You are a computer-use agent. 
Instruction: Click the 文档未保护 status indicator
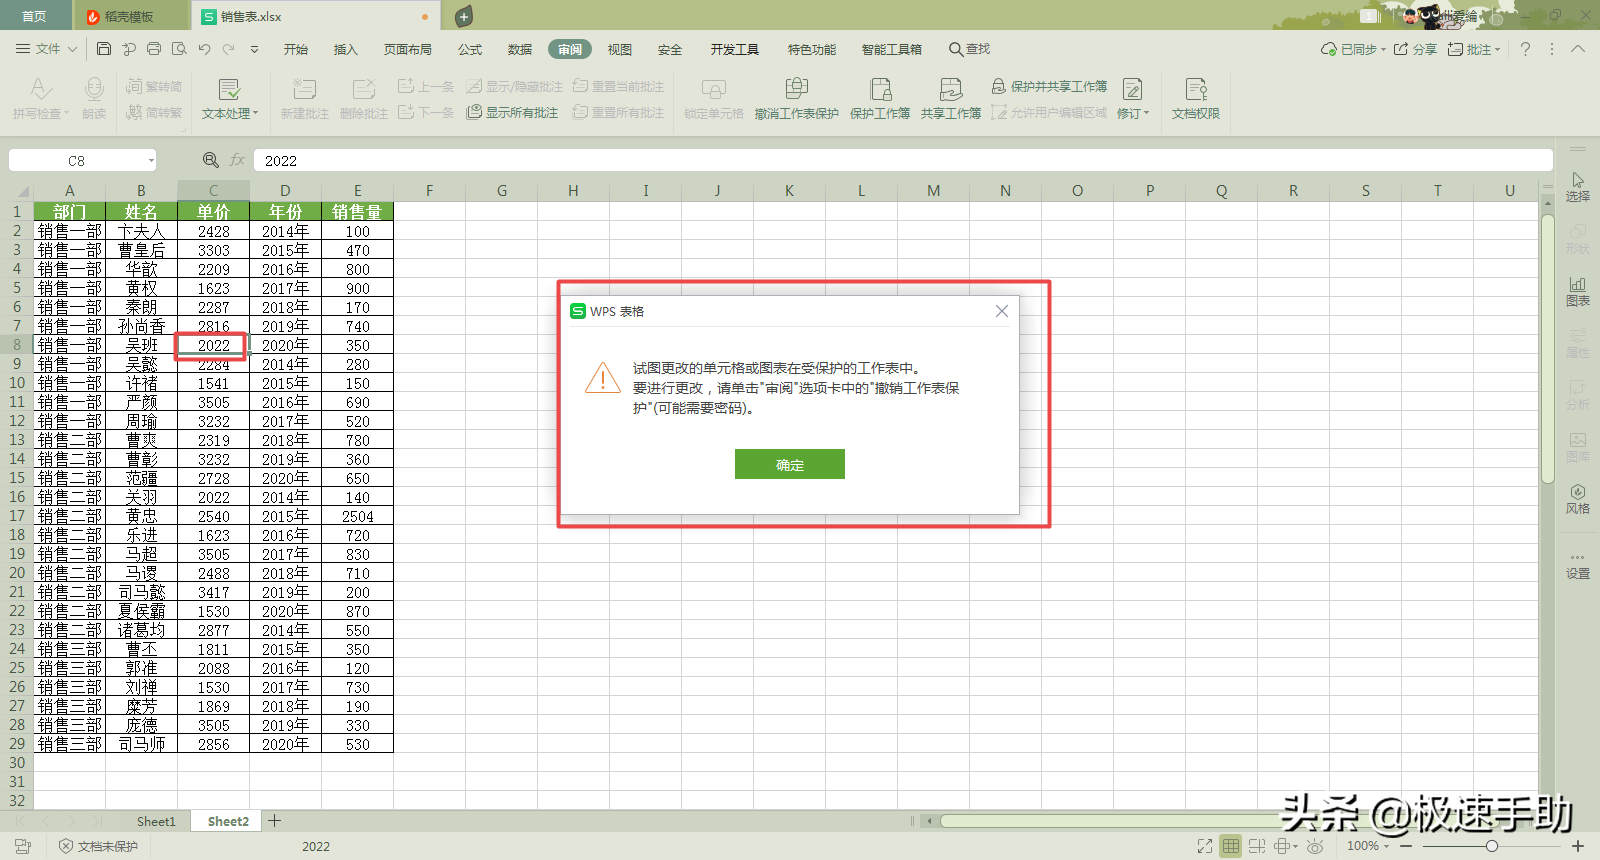[x=99, y=846]
